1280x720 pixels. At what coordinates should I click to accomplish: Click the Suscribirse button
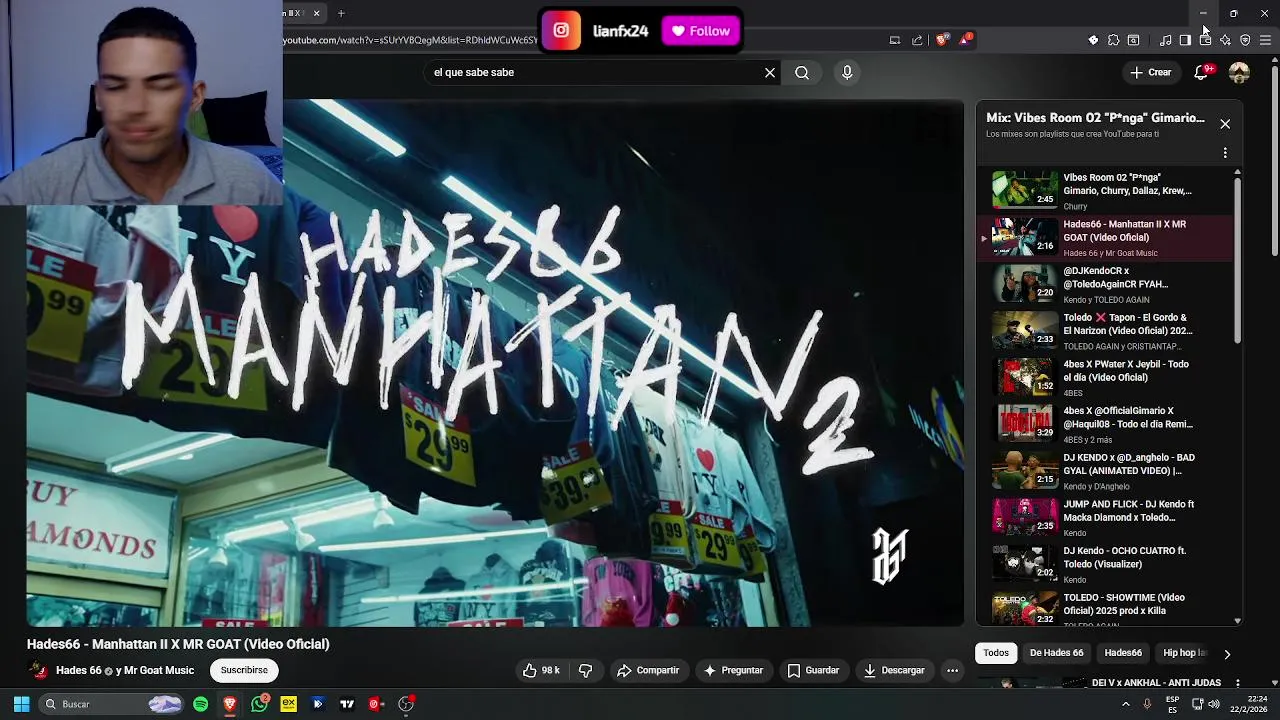pyautogui.click(x=244, y=670)
